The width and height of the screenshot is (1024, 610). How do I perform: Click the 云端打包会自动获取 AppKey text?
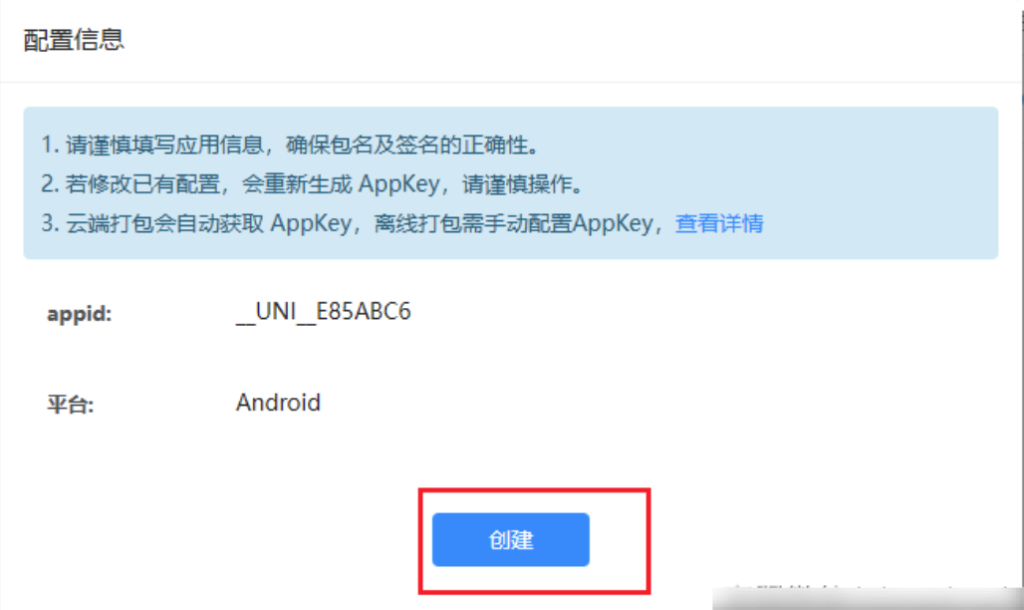click(x=208, y=223)
